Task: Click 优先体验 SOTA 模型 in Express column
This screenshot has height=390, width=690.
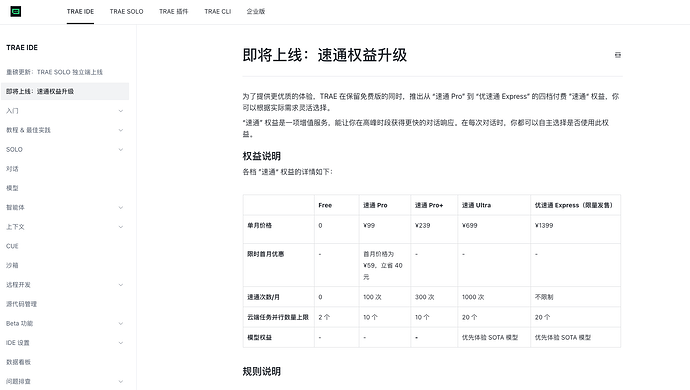Action: tap(563, 338)
